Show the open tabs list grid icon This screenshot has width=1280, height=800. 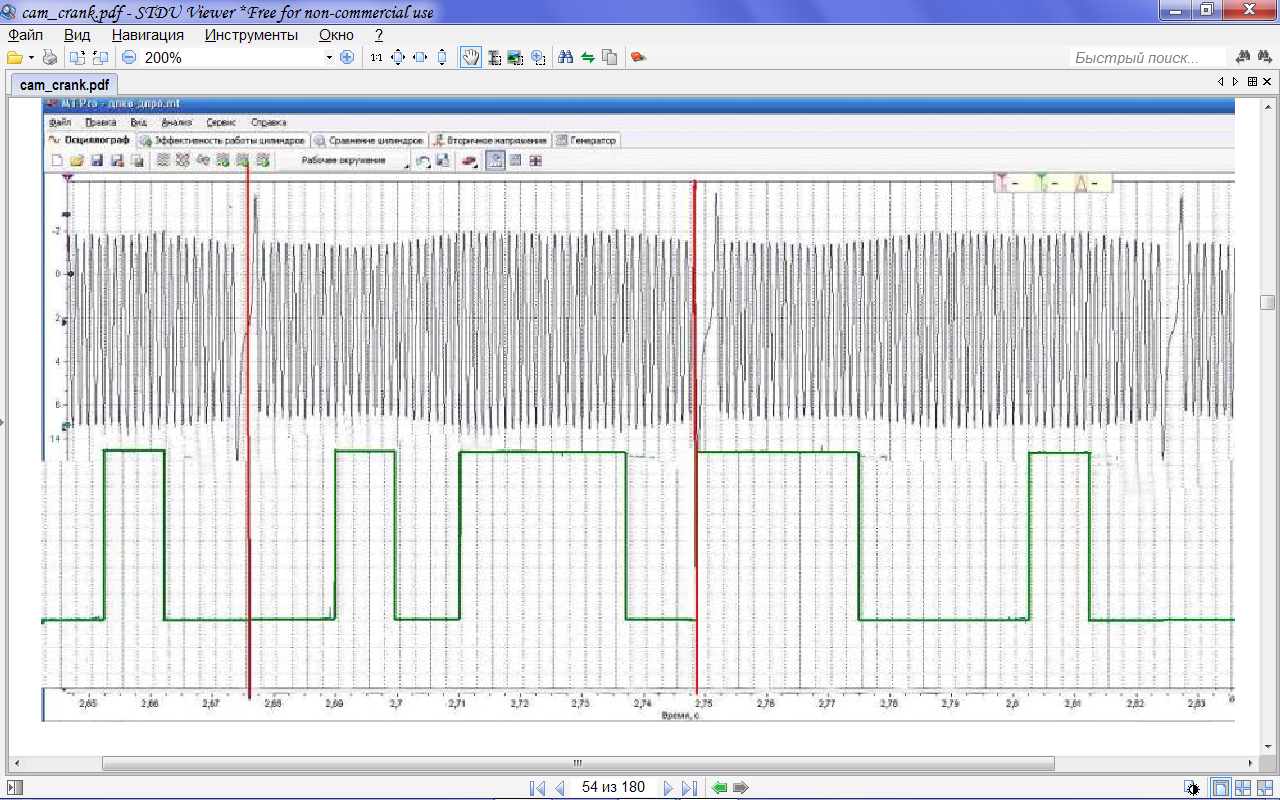tap(1252, 82)
